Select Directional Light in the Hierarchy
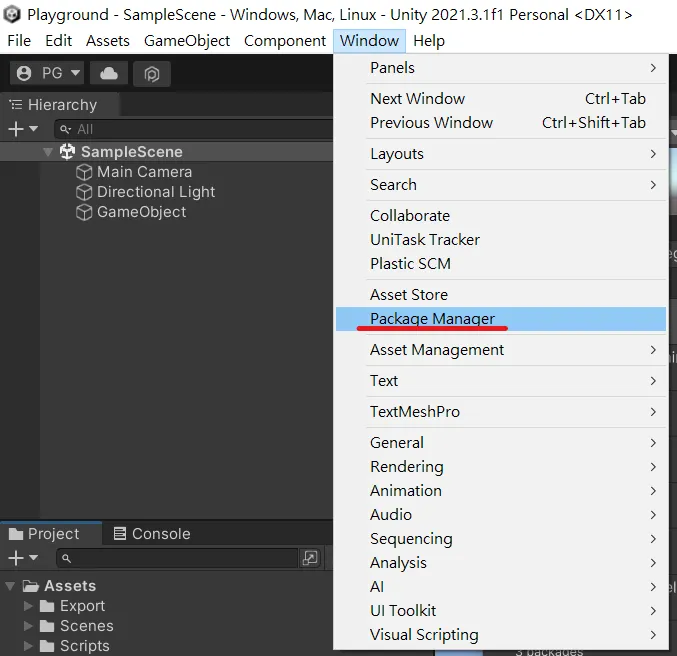Screen dimensions: 677x656 [156, 192]
